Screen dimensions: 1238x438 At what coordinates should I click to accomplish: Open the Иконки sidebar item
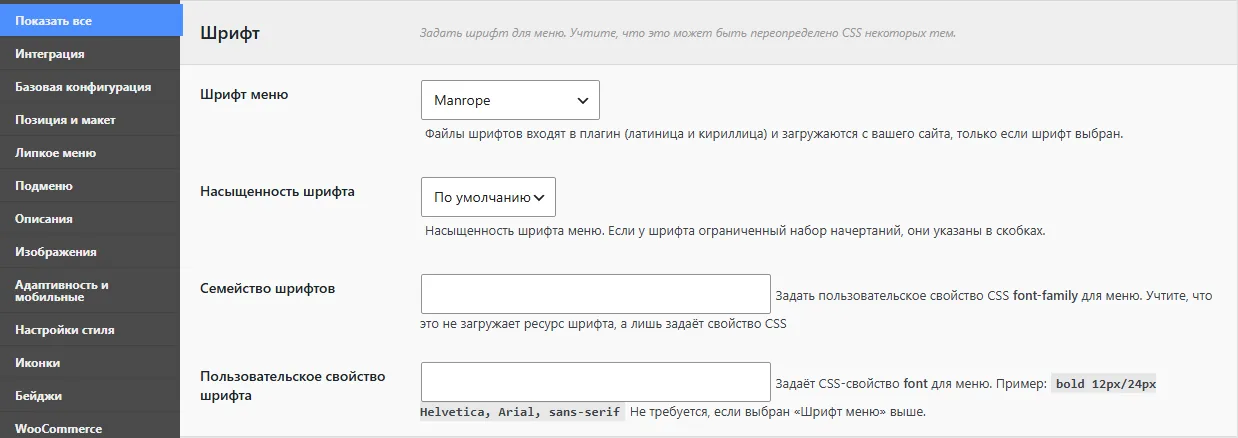click(90, 362)
